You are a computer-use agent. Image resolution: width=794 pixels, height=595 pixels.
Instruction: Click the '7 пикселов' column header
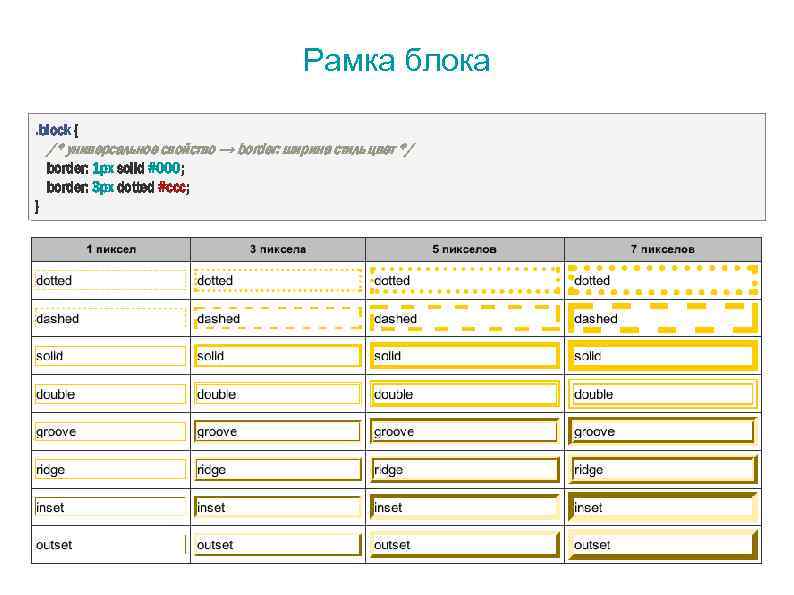(x=662, y=249)
